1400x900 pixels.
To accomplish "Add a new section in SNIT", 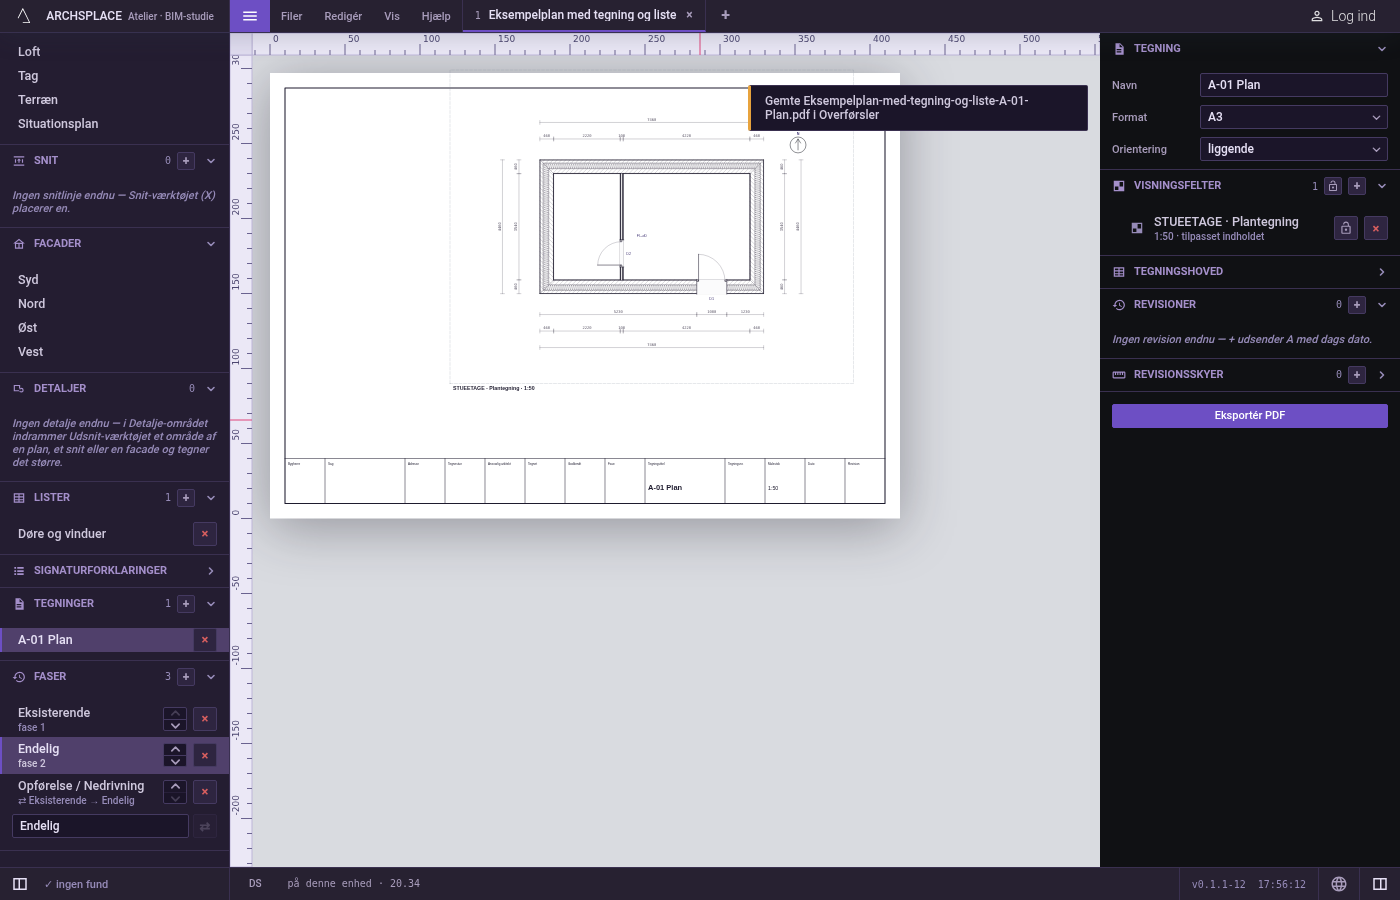I will [x=186, y=161].
